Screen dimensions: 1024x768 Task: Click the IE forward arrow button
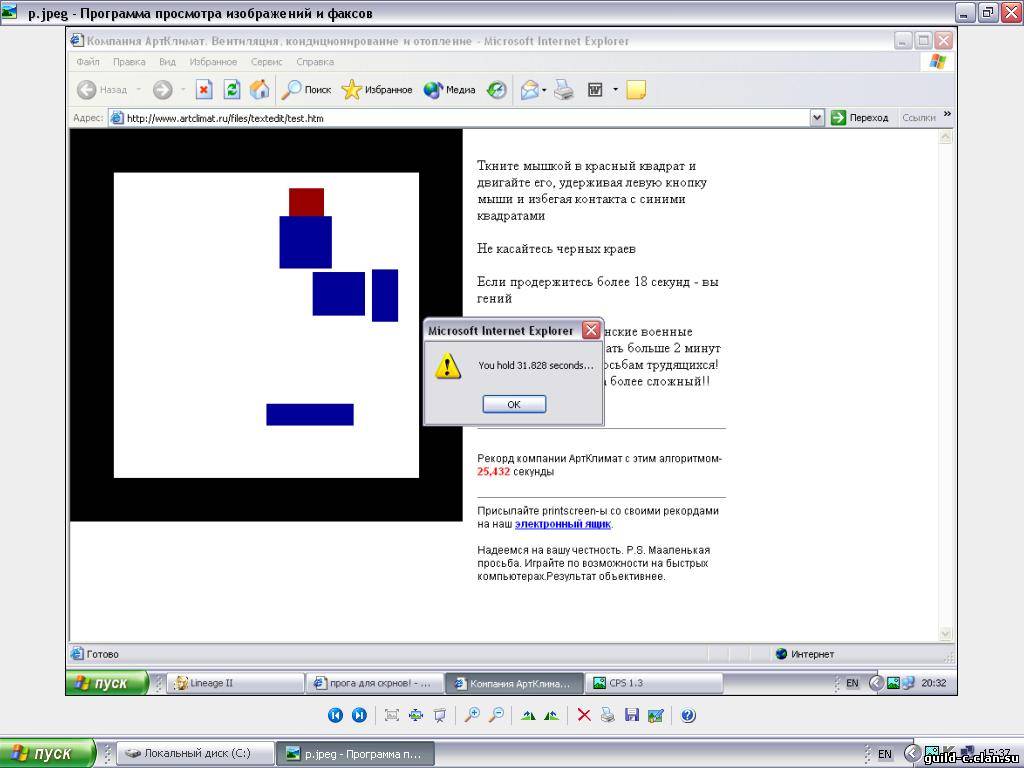(x=163, y=89)
